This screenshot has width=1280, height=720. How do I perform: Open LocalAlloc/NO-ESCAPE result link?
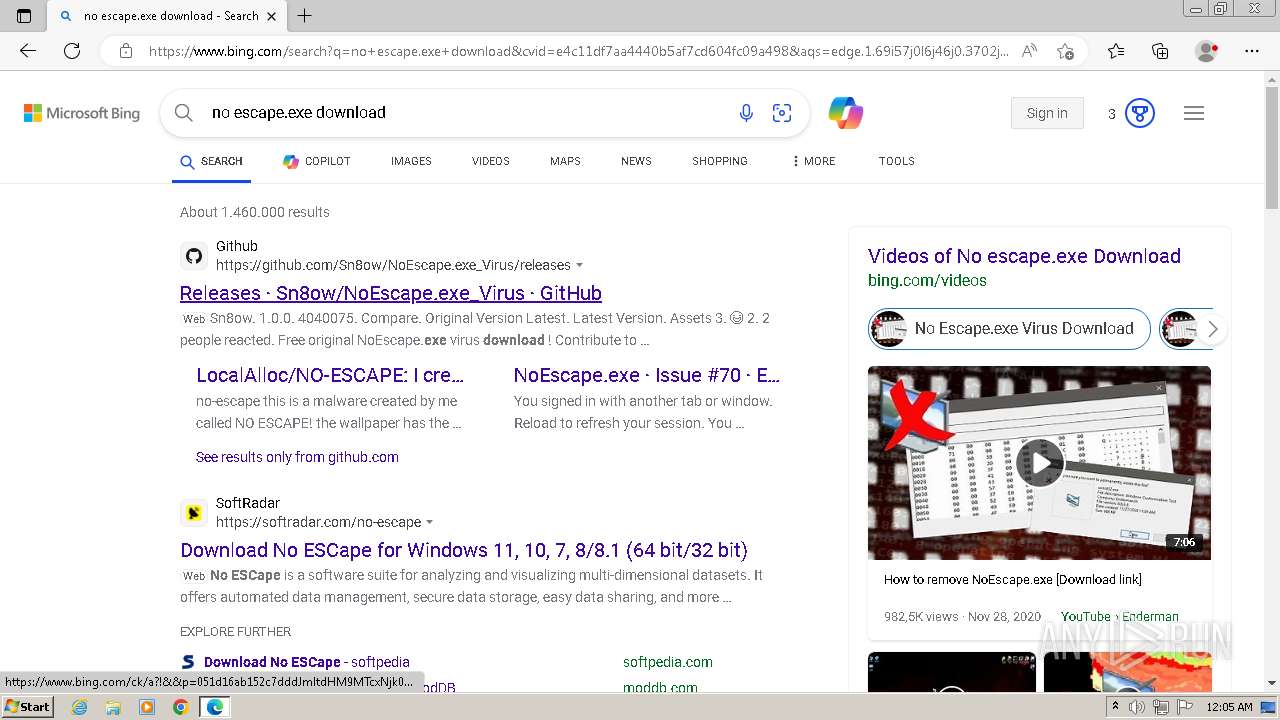330,375
